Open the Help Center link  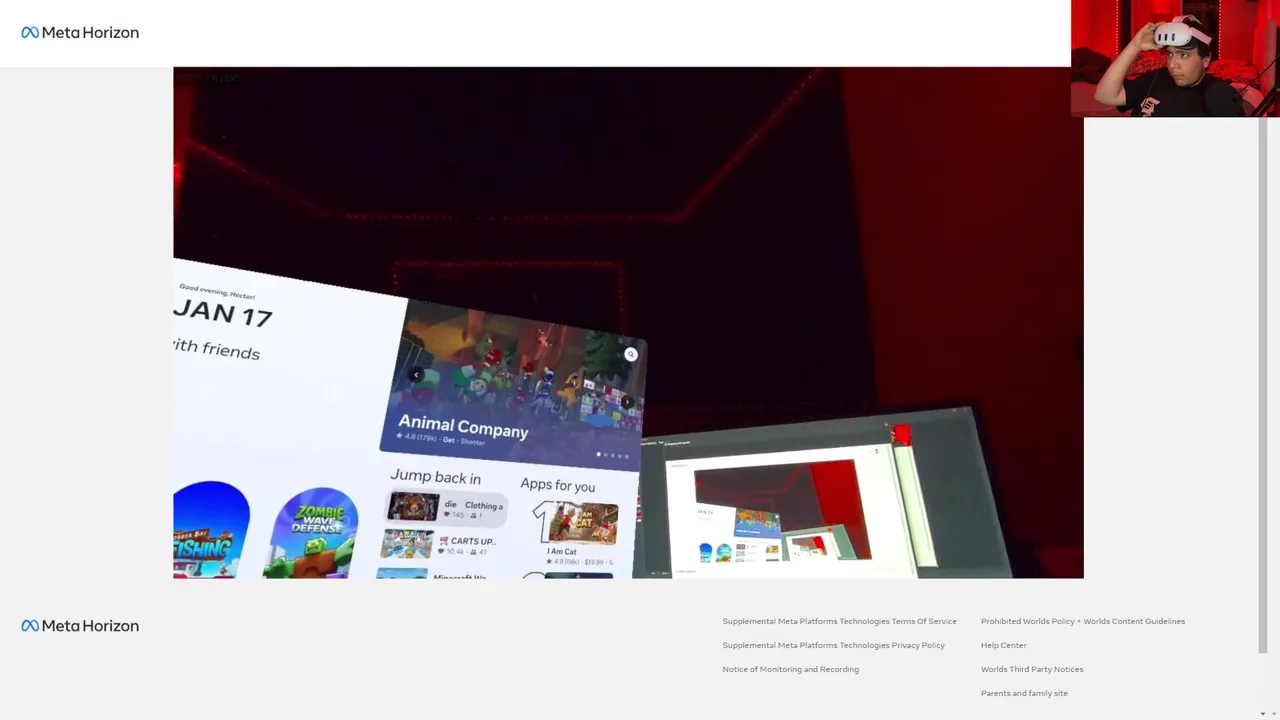pos(1003,645)
